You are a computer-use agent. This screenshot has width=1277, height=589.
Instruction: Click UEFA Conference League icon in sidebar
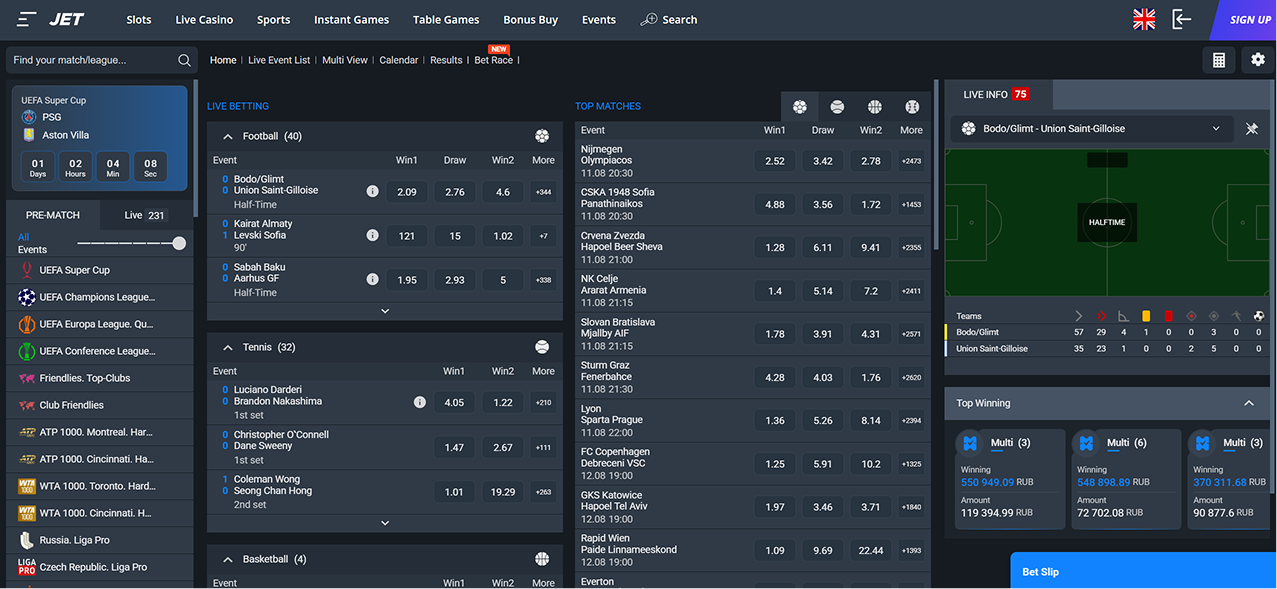(27, 351)
